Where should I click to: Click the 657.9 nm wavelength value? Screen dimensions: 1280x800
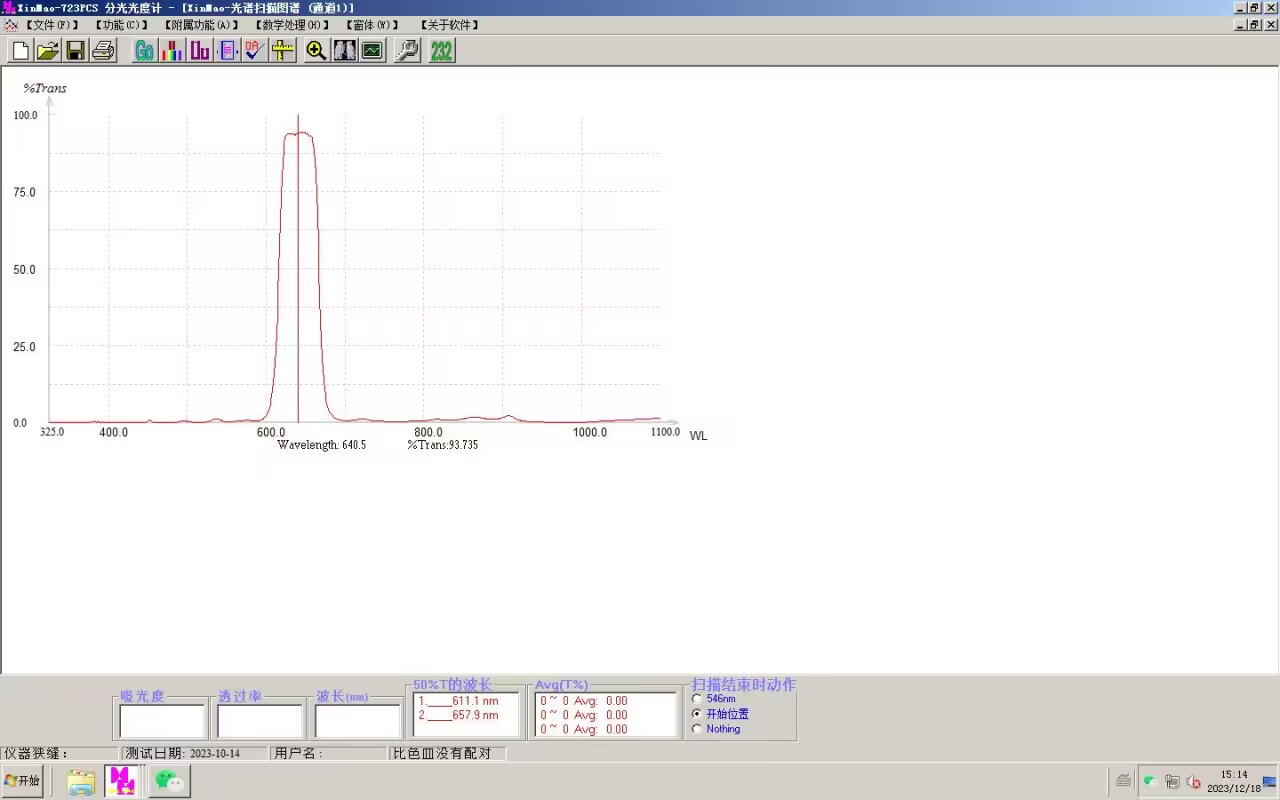tap(475, 715)
